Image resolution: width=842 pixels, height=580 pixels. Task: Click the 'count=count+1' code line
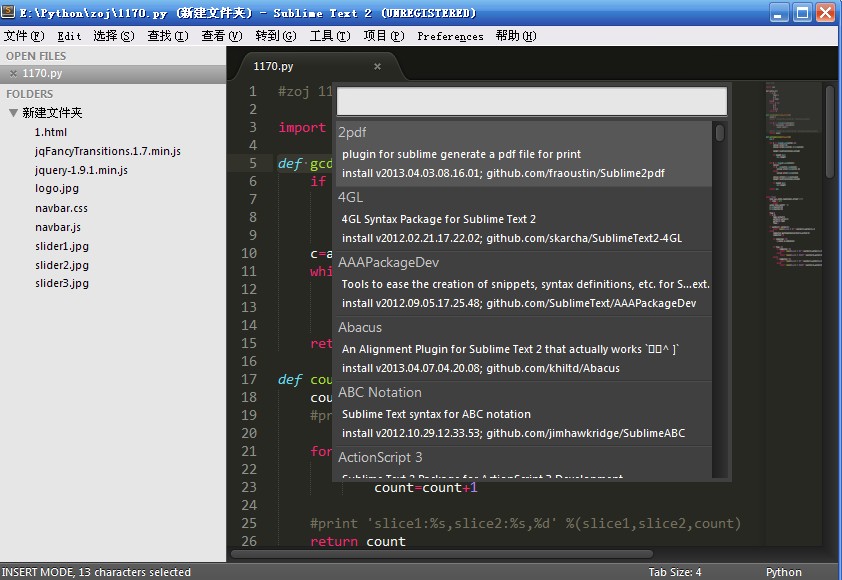pyautogui.click(x=426, y=488)
